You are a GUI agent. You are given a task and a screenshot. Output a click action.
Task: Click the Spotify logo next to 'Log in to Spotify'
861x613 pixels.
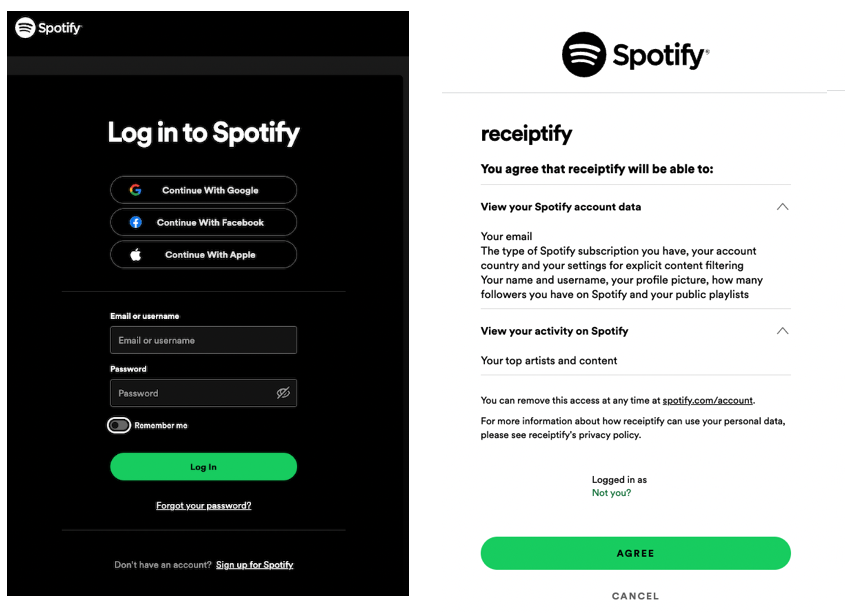coord(47,29)
